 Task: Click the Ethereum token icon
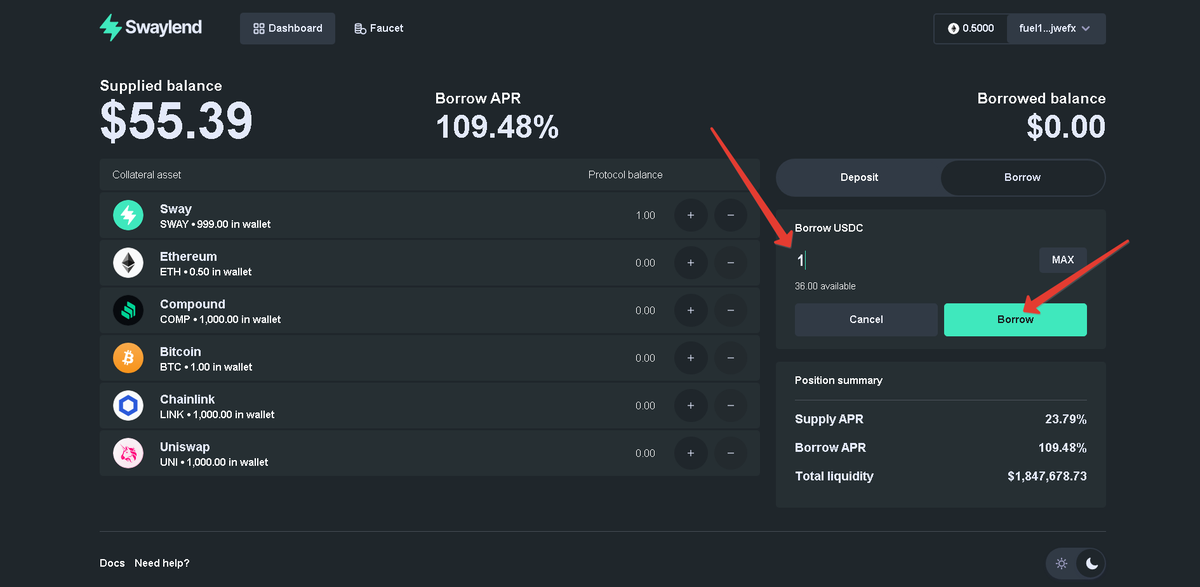pyautogui.click(x=128, y=262)
